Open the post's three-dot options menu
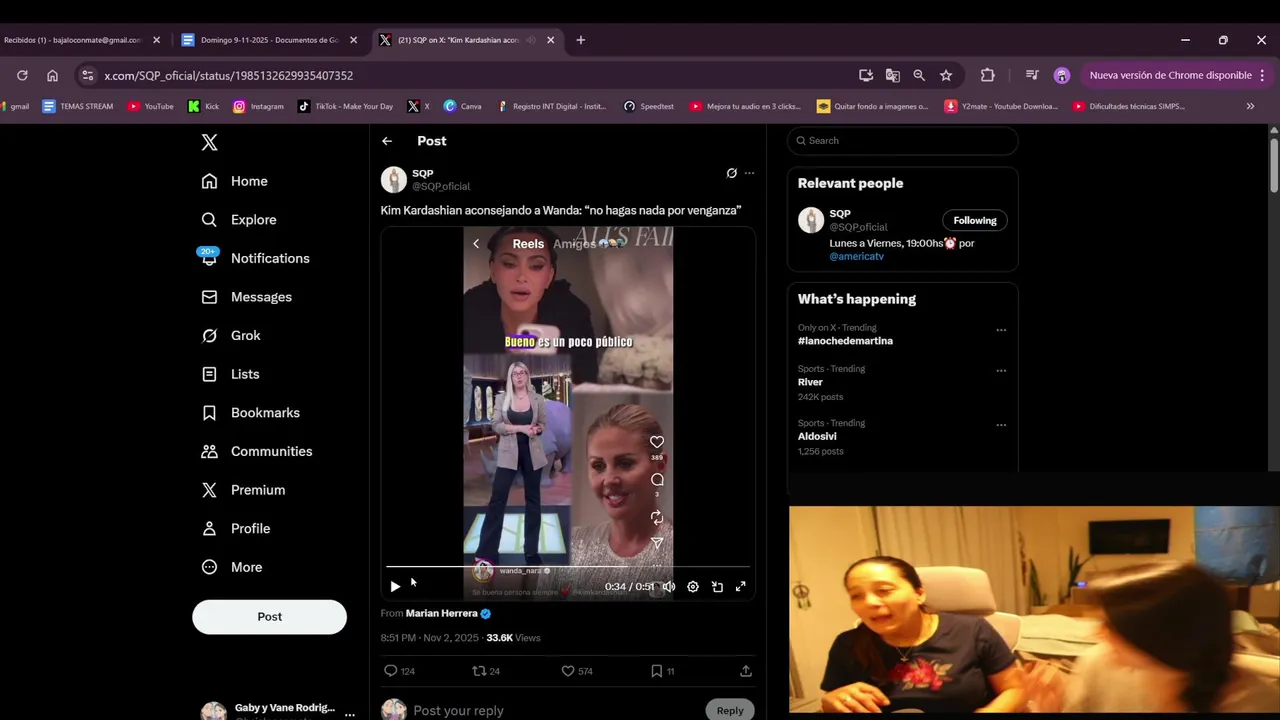 (749, 173)
